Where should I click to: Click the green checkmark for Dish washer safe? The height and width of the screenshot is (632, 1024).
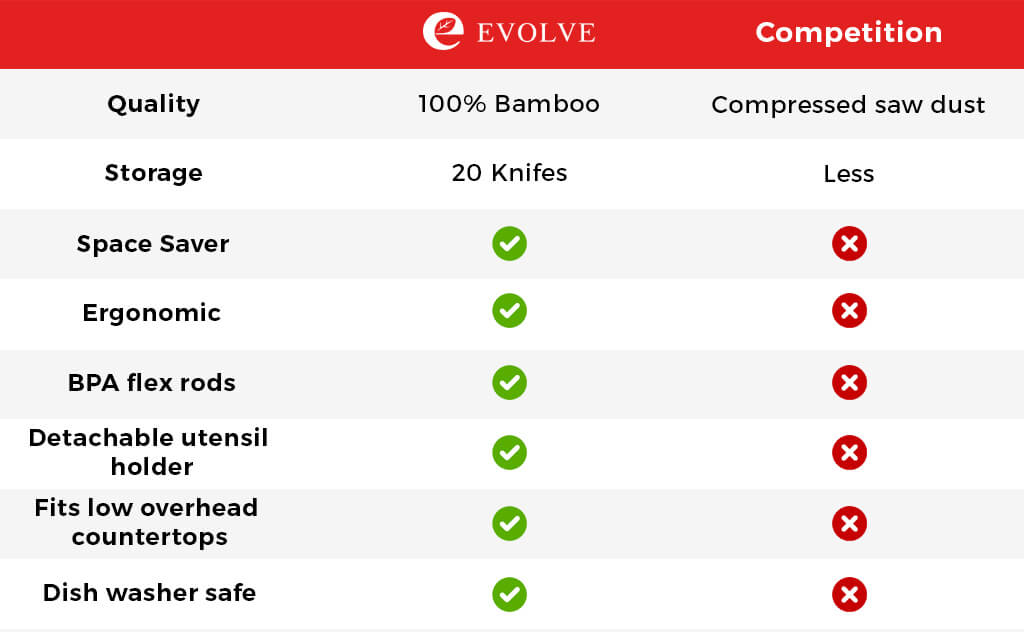pos(509,594)
